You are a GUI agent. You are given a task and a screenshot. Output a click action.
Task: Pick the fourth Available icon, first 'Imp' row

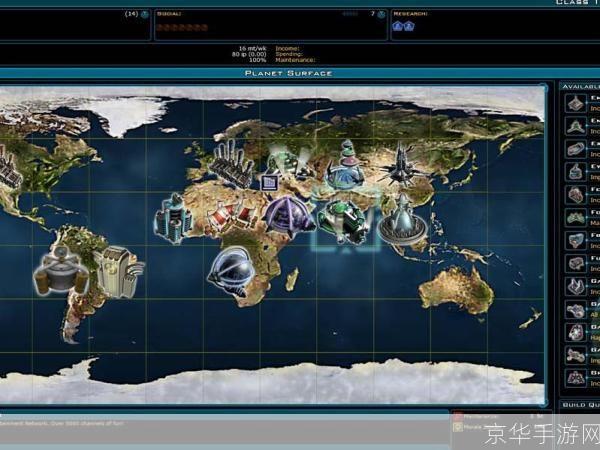click(x=576, y=172)
